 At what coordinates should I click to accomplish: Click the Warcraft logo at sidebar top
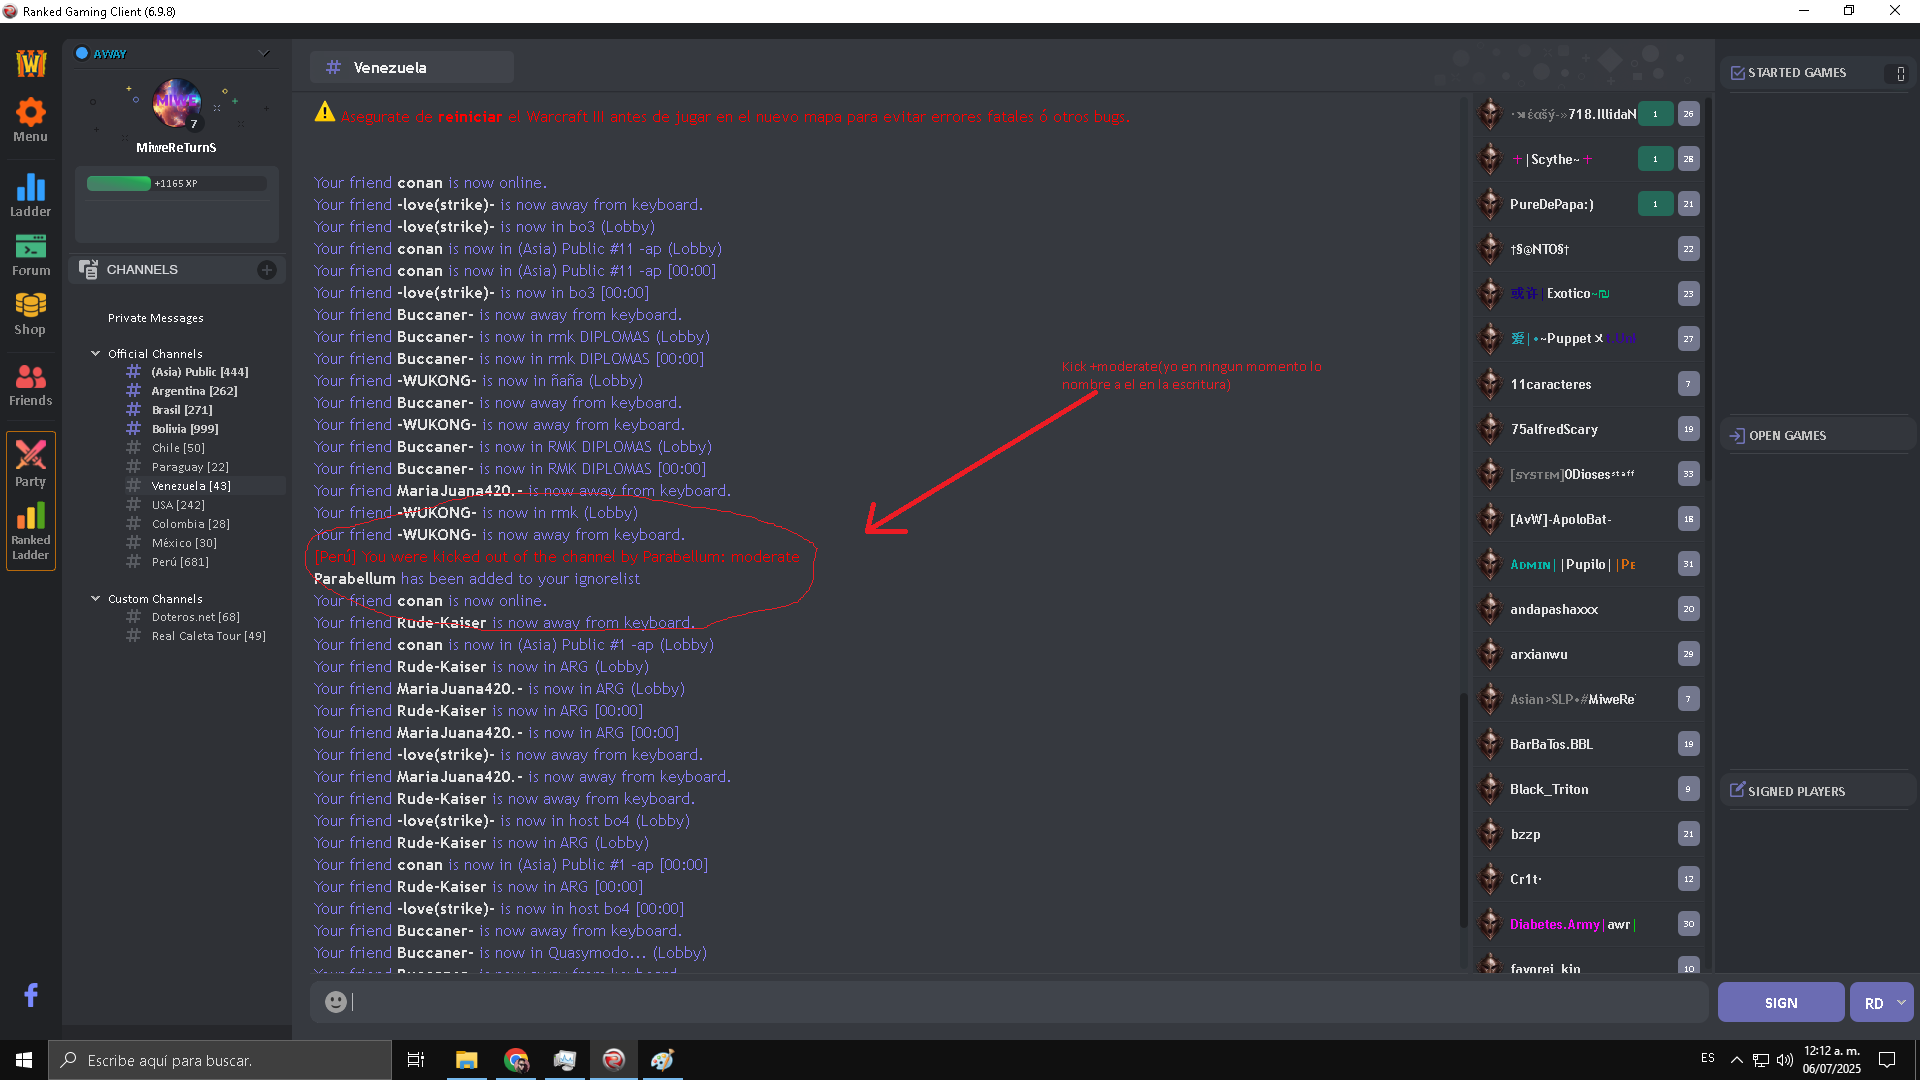pos(31,62)
